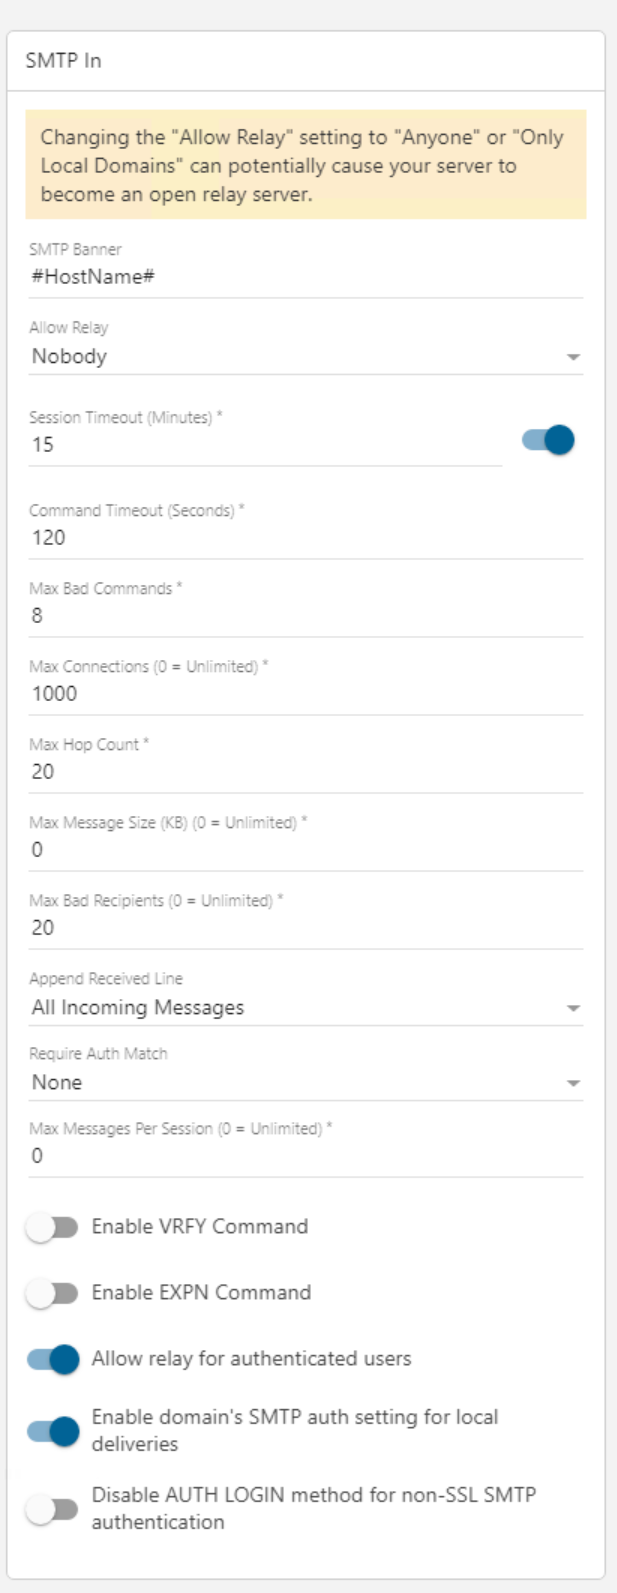Open the Allow Relay dropdown
This screenshot has width=617, height=1593.
305,357
